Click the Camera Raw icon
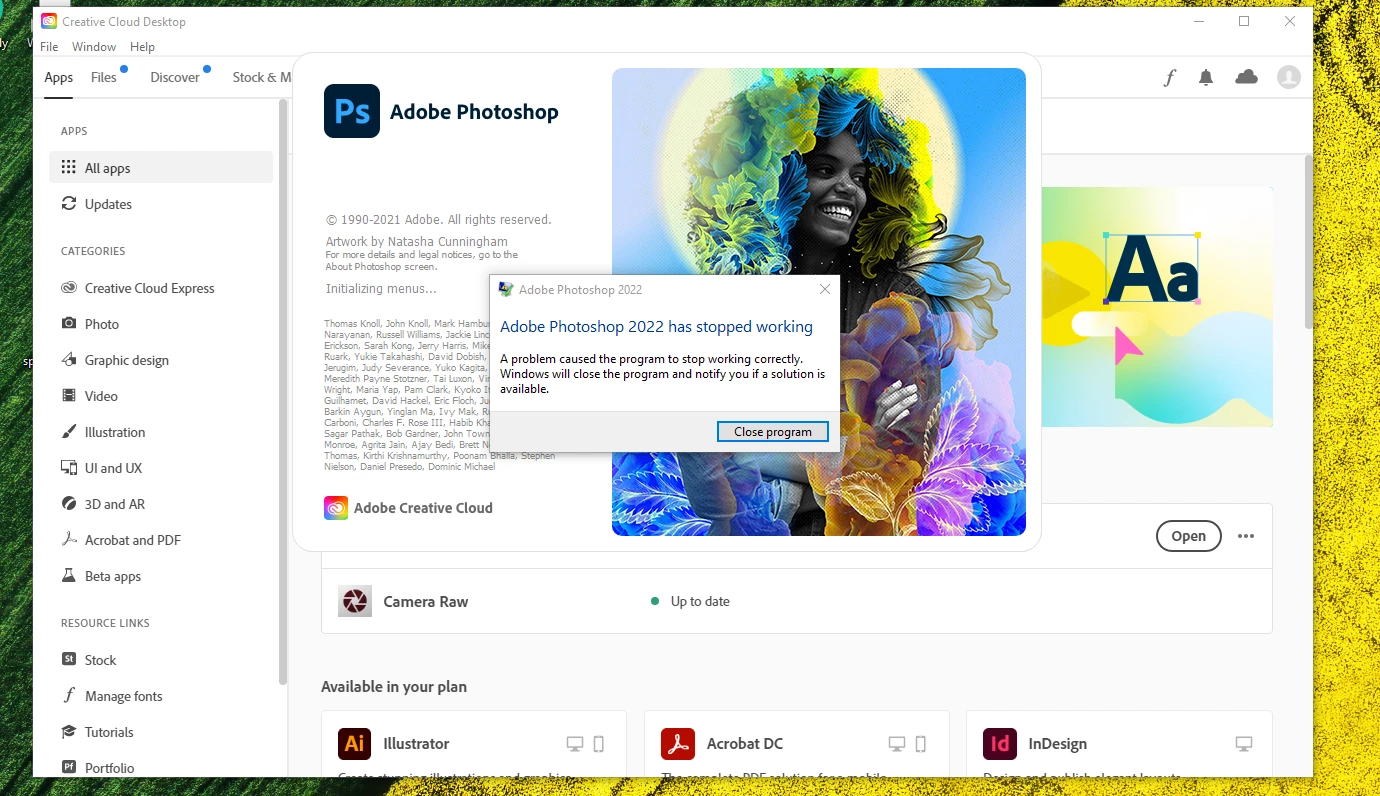The width and height of the screenshot is (1380, 796). click(x=355, y=601)
